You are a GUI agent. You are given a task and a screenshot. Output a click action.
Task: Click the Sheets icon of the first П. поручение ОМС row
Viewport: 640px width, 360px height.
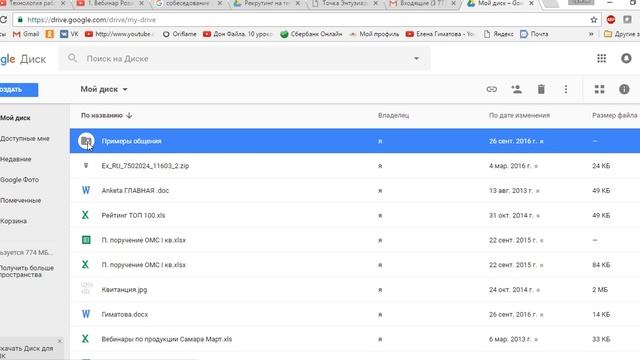[x=86, y=240]
